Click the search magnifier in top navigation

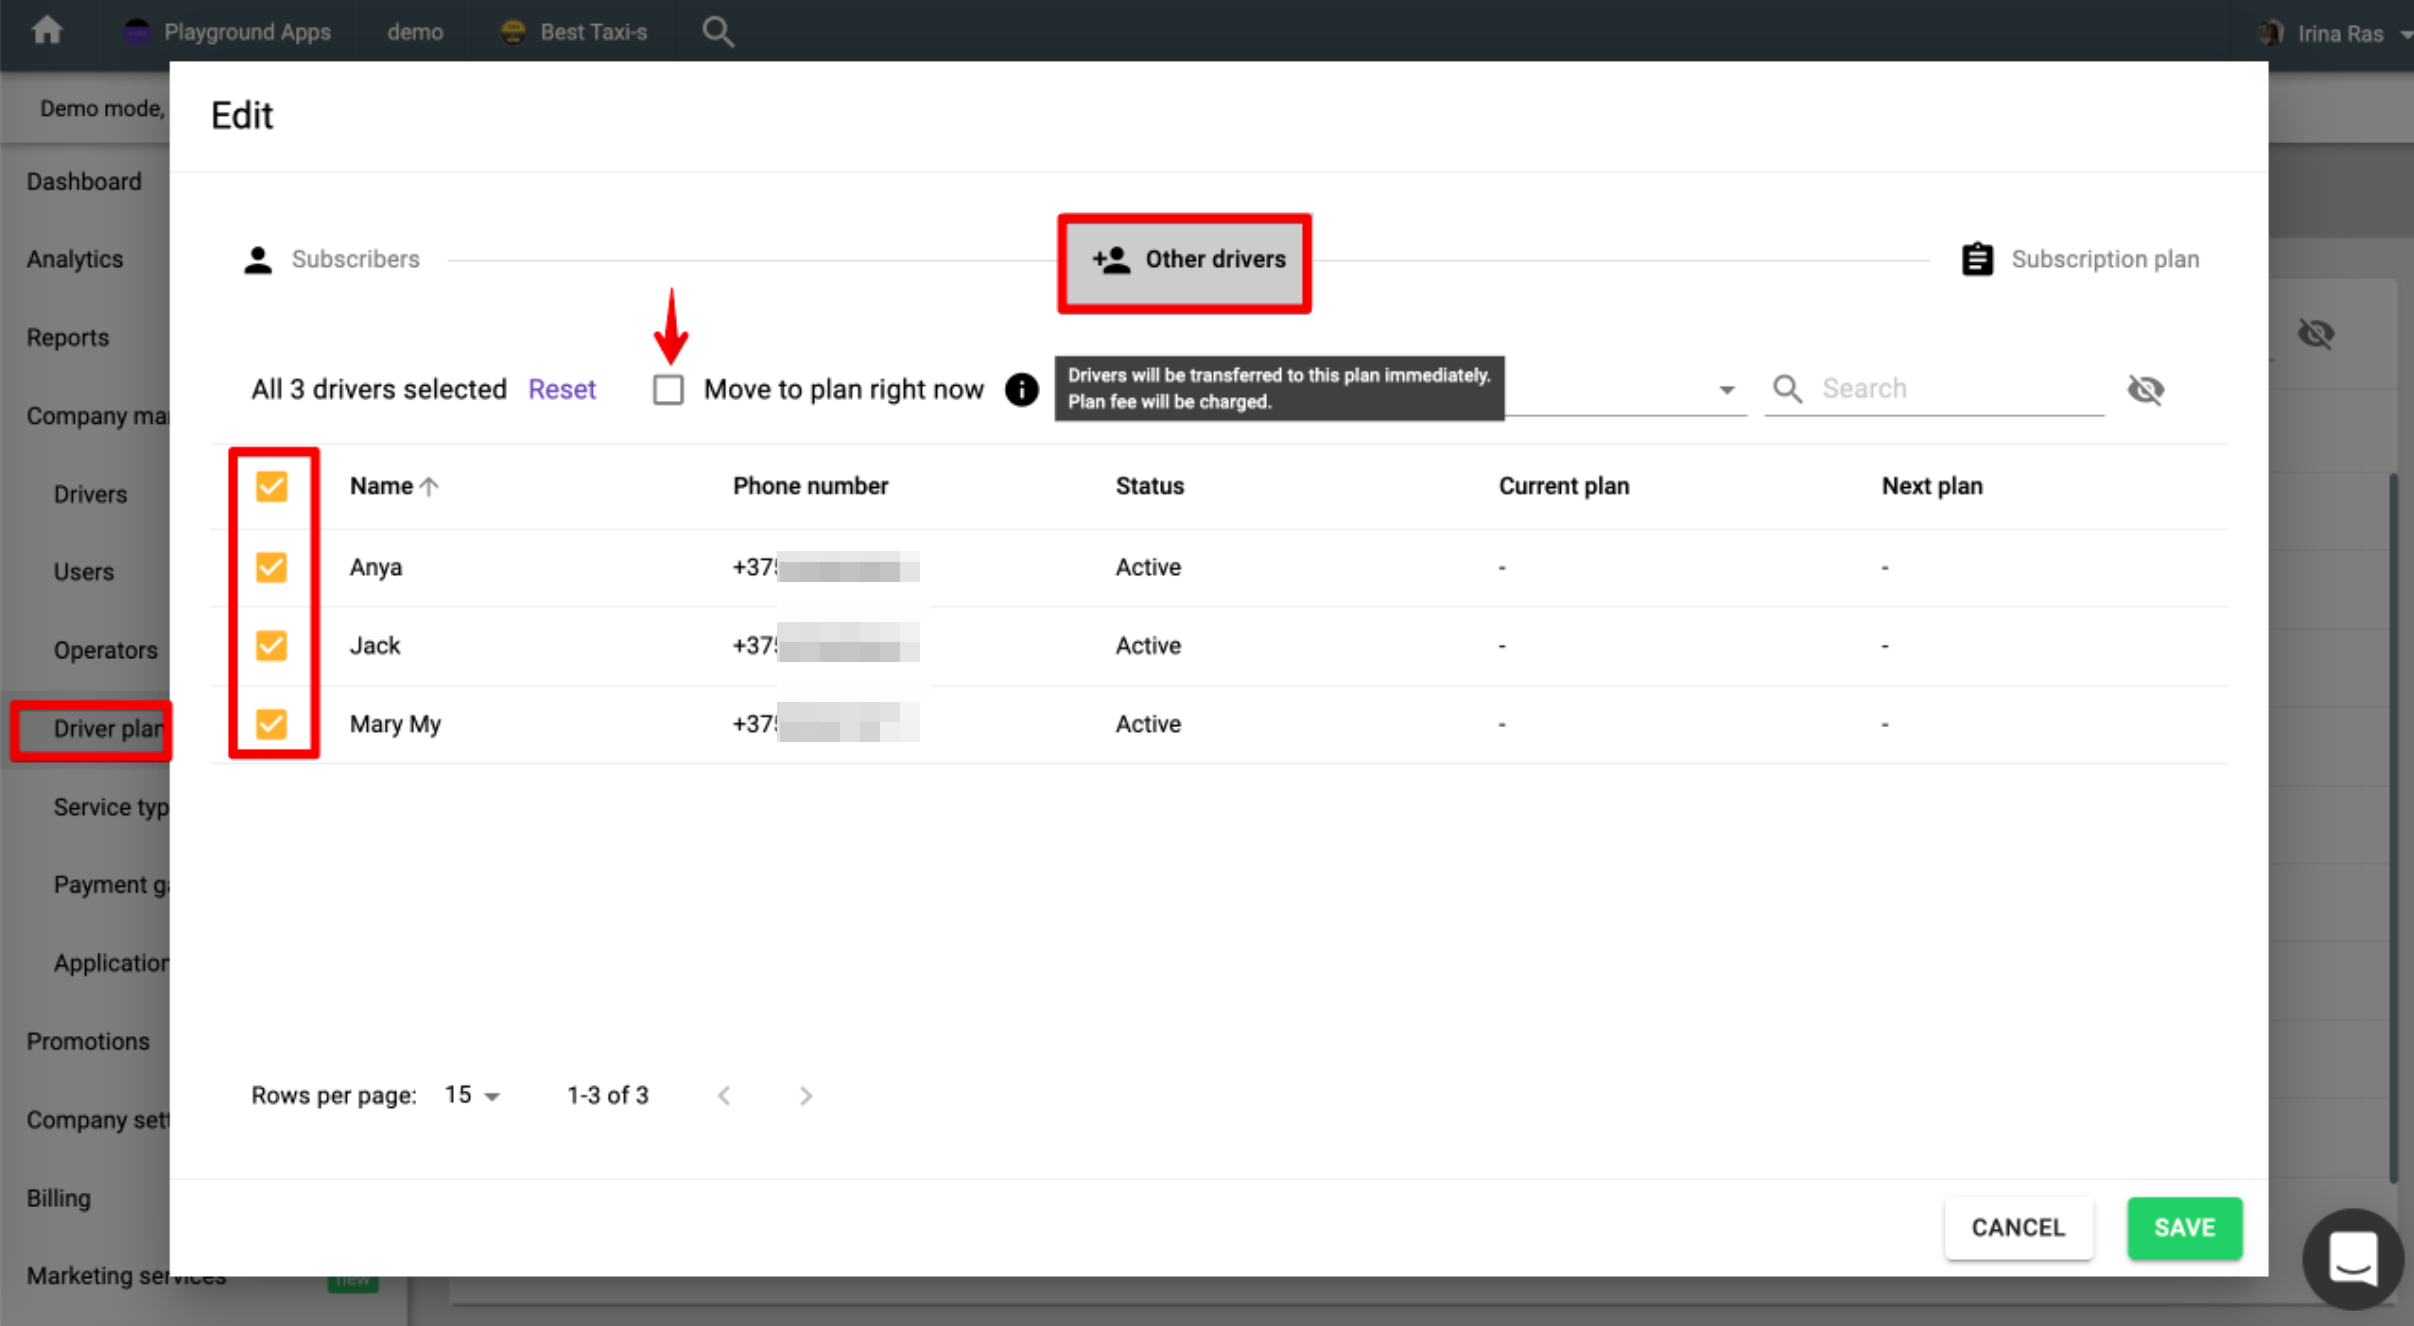coord(717,32)
